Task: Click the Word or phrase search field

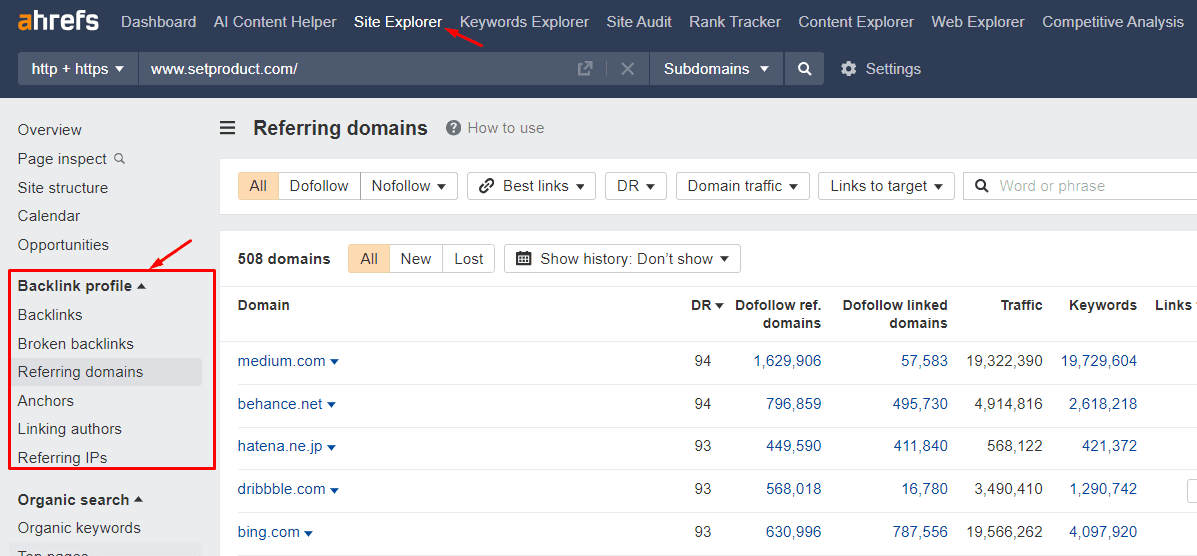Action: click(x=1090, y=186)
